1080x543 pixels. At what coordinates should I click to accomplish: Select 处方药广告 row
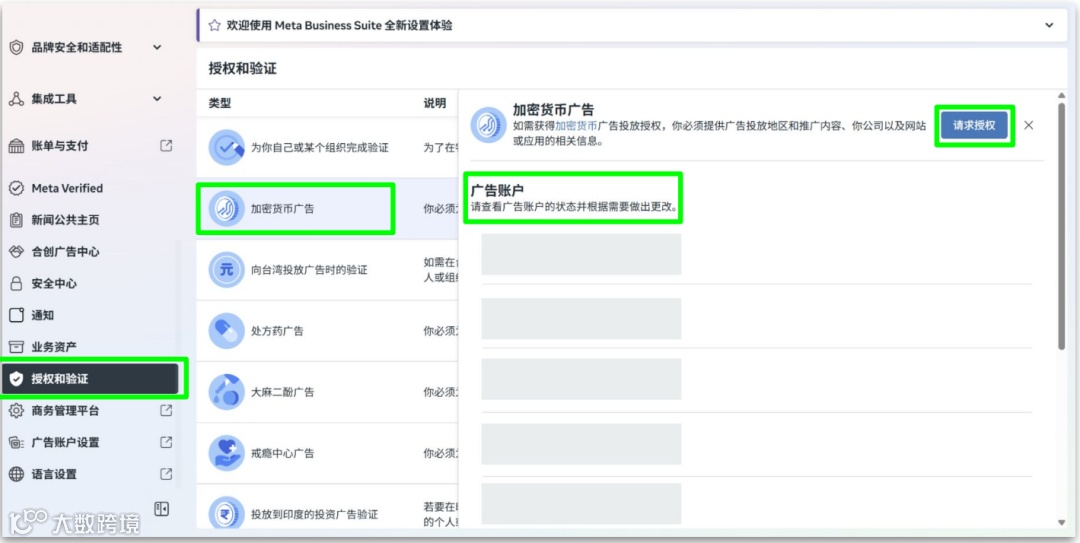[x=327, y=331]
